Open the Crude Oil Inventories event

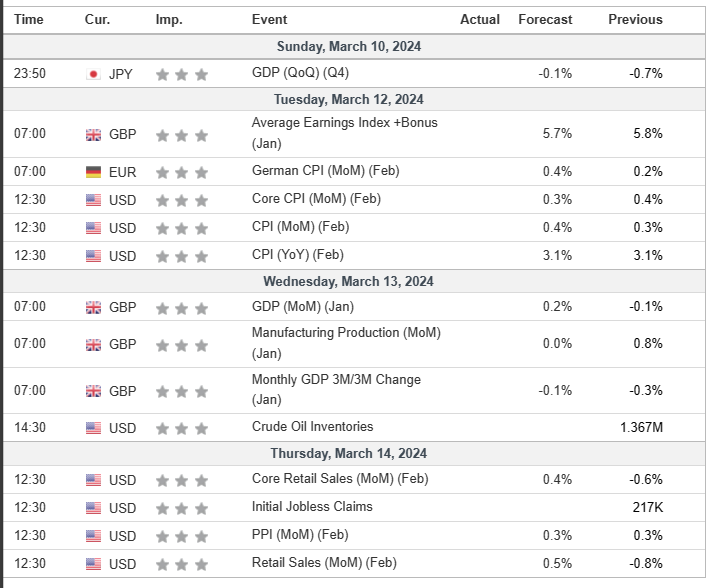312,427
